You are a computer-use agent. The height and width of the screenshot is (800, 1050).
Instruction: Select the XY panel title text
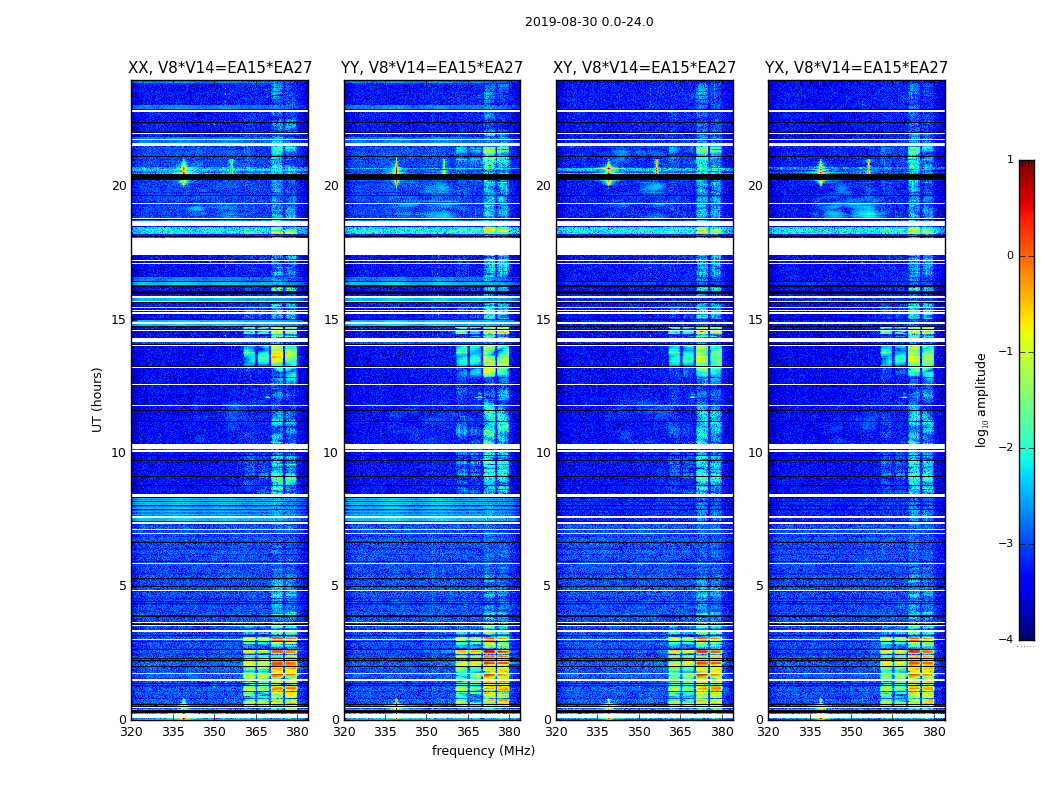(644, 68)
